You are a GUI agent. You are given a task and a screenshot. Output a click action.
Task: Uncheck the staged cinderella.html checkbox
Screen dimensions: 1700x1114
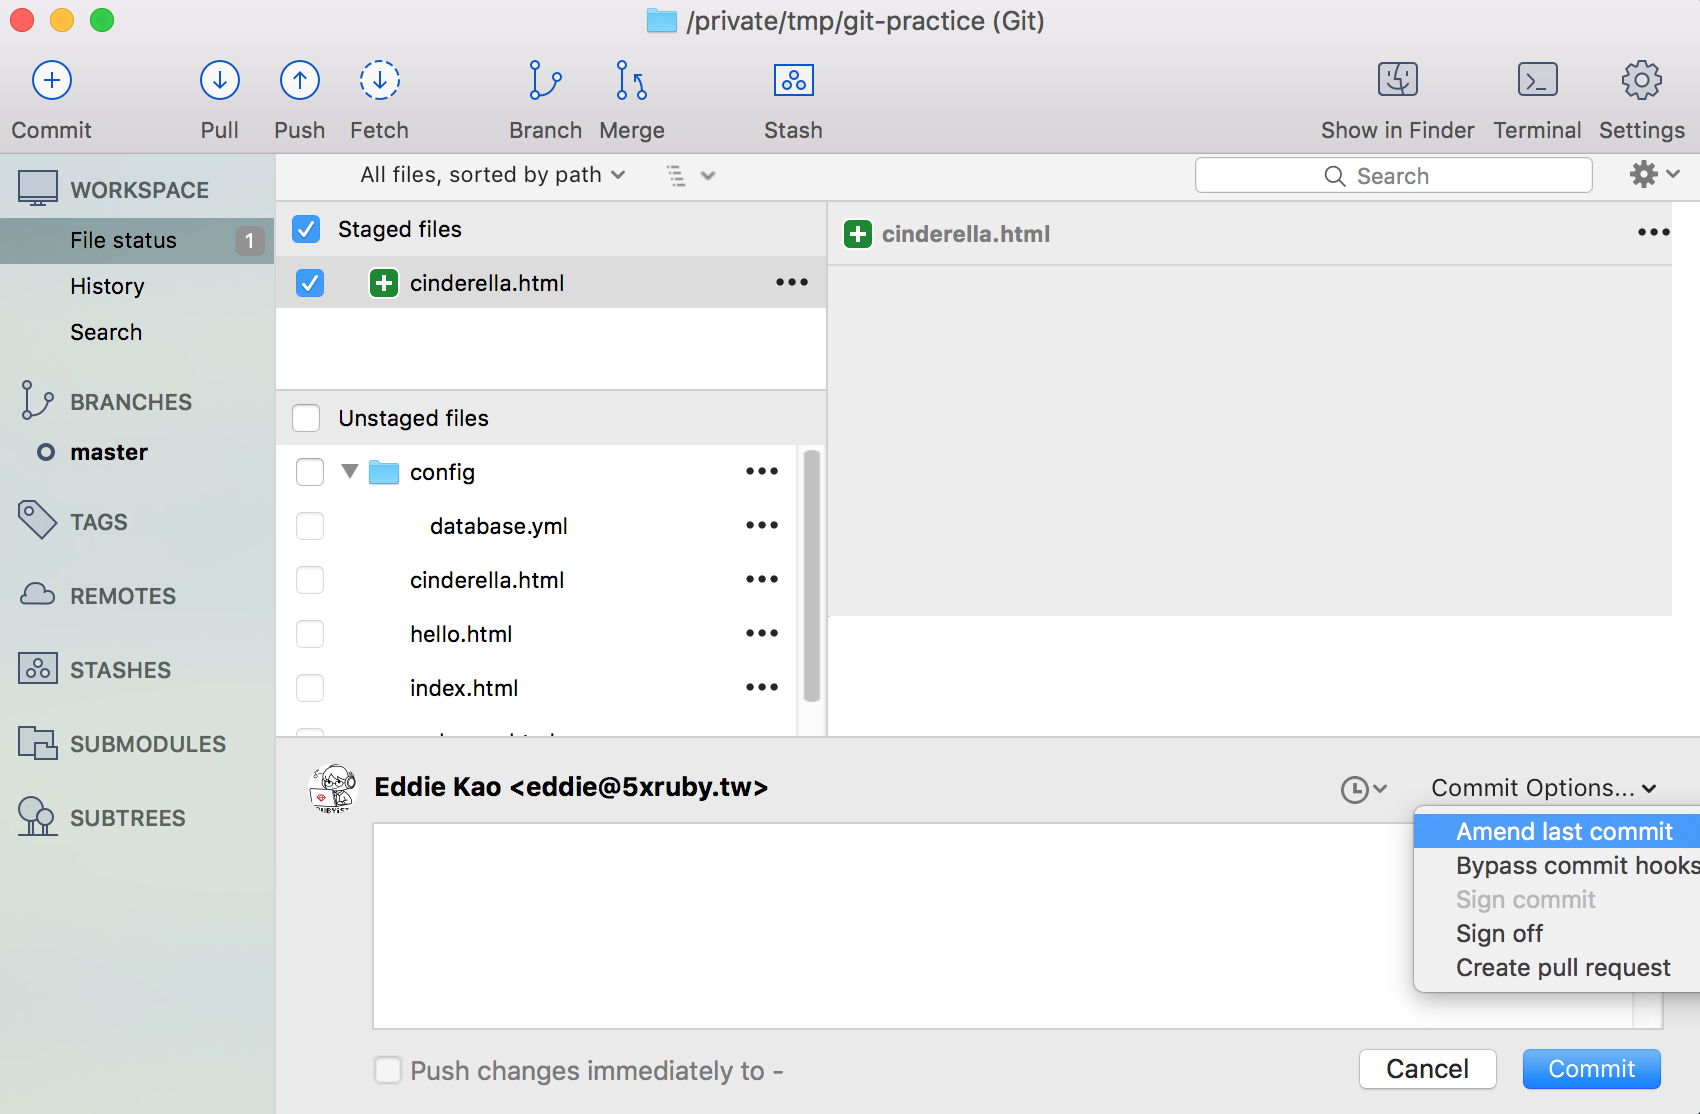(310, 284)
